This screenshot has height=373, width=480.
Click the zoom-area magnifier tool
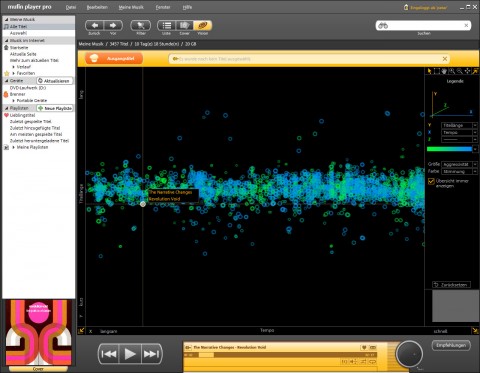452,71
